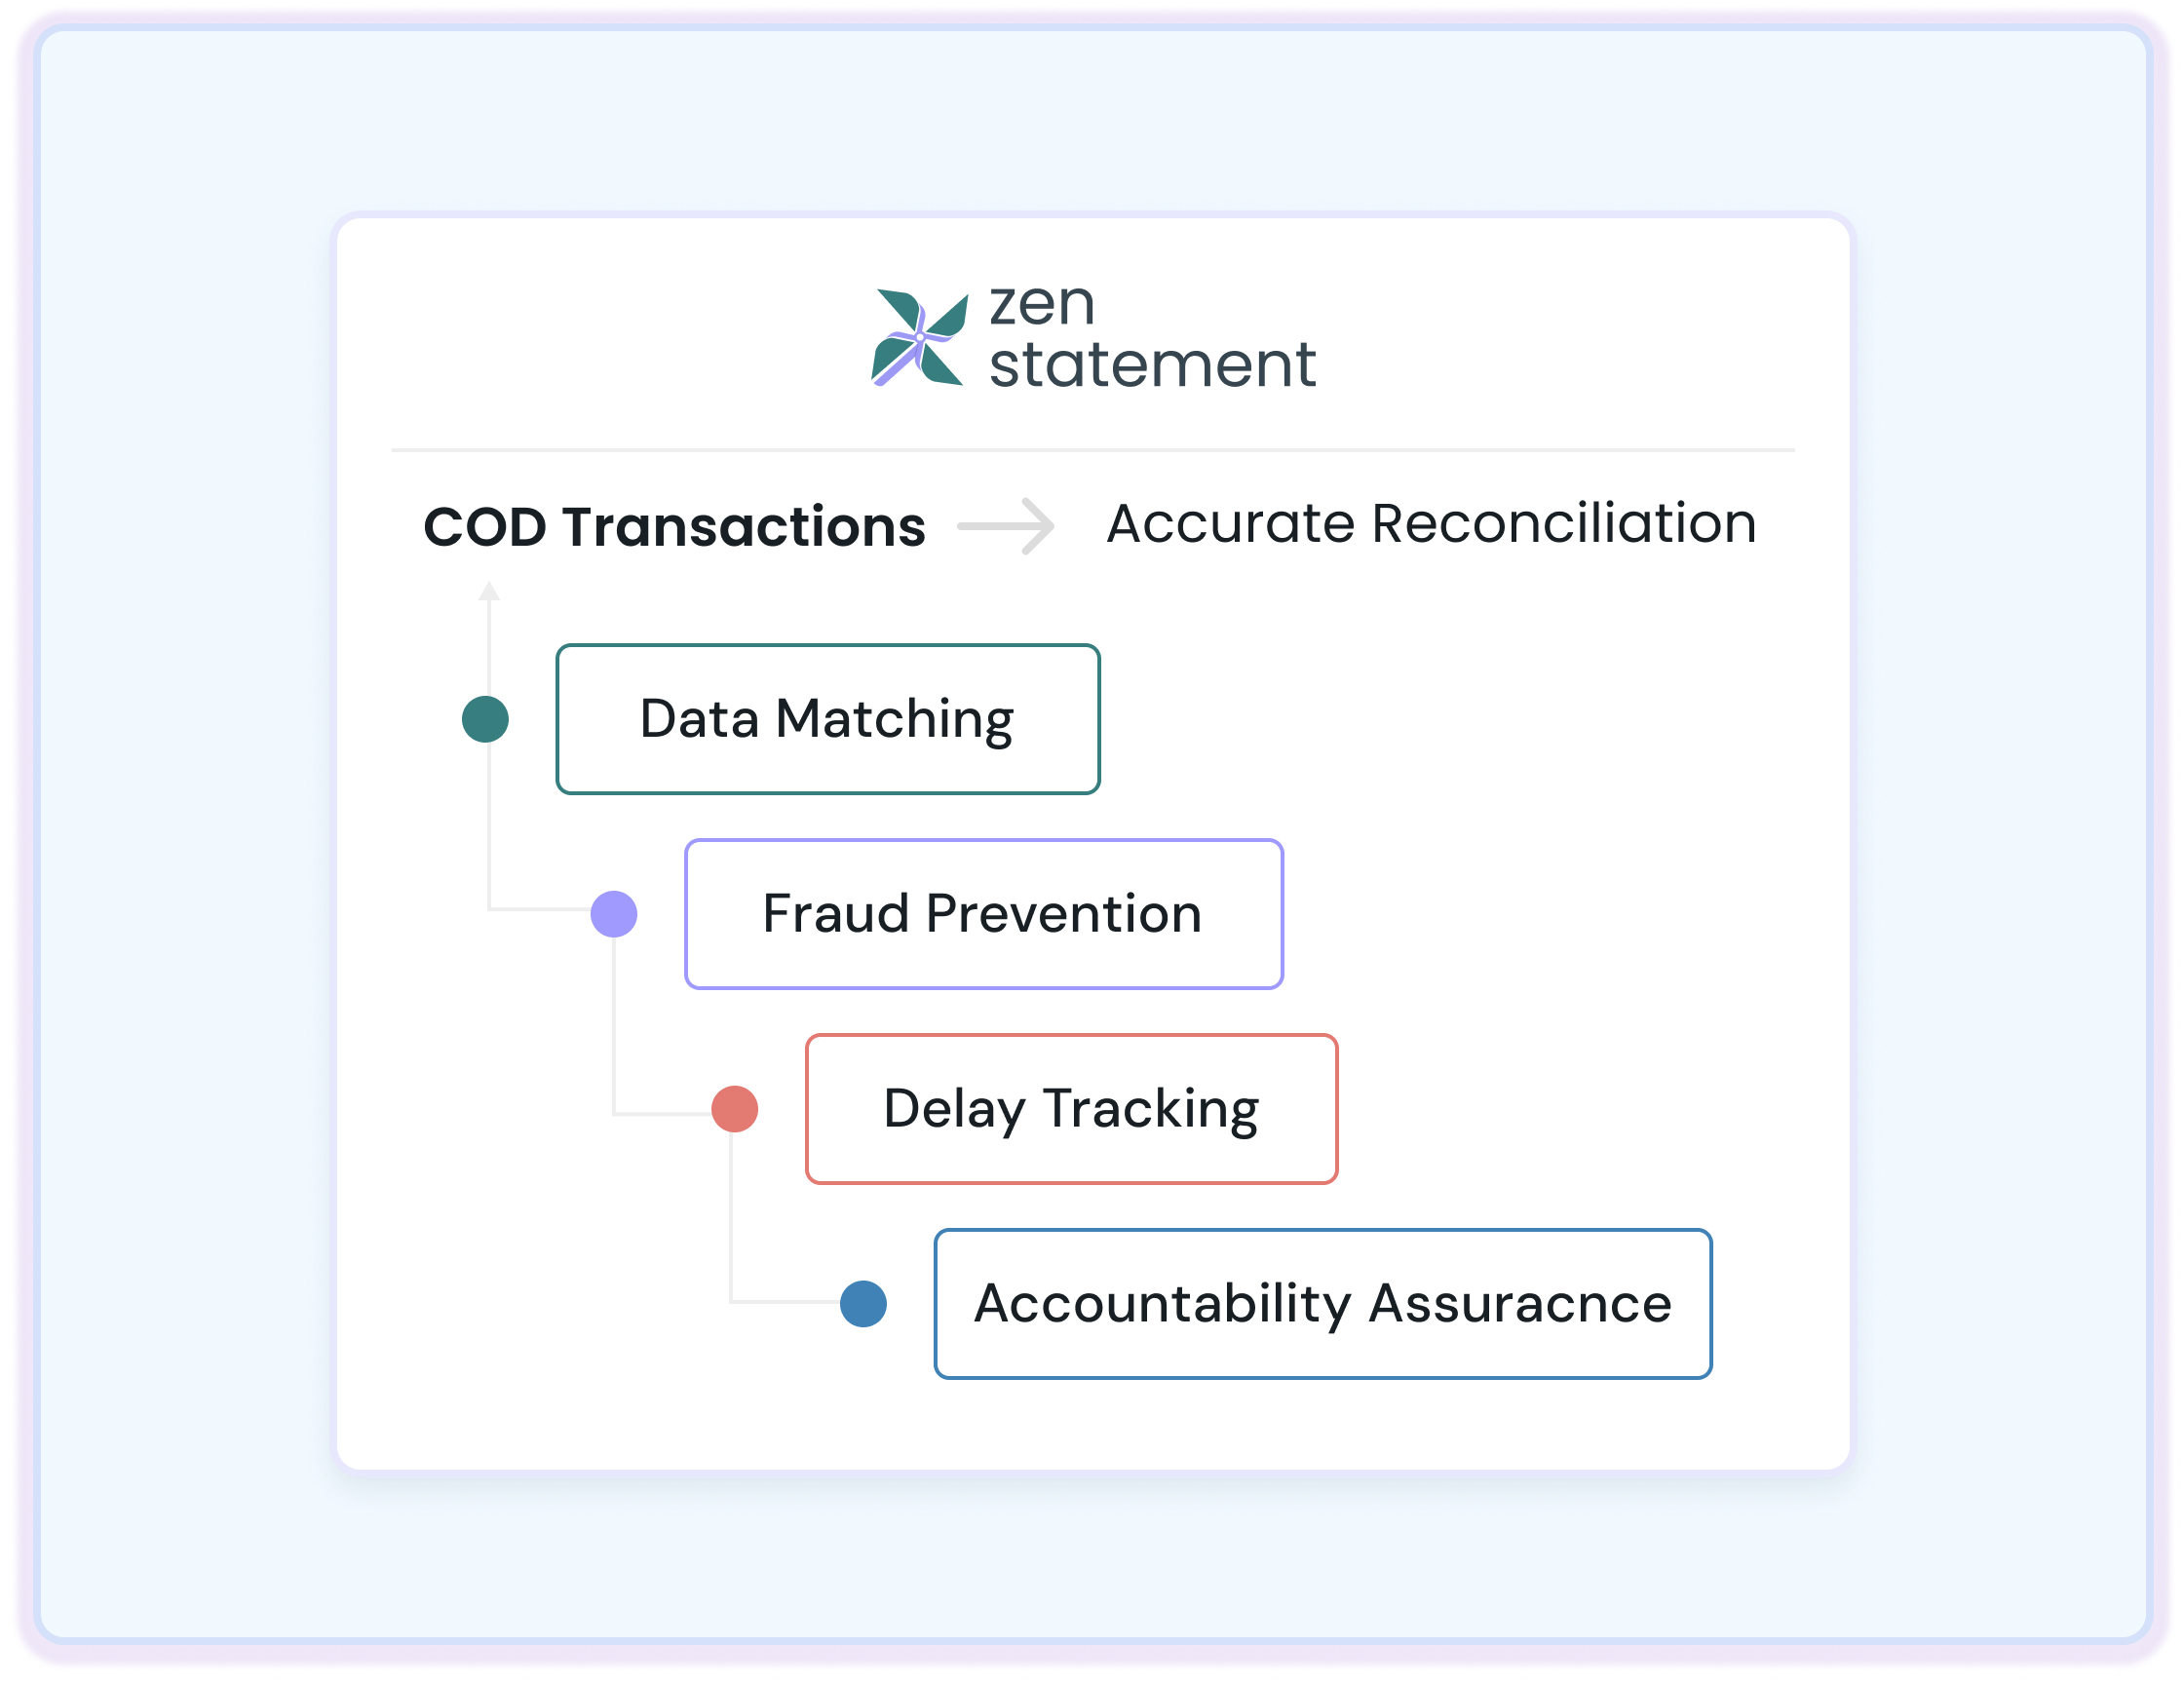Click the 'statement' word in the logo
The image size is (2184, 1684).
tap(1152, 364)
